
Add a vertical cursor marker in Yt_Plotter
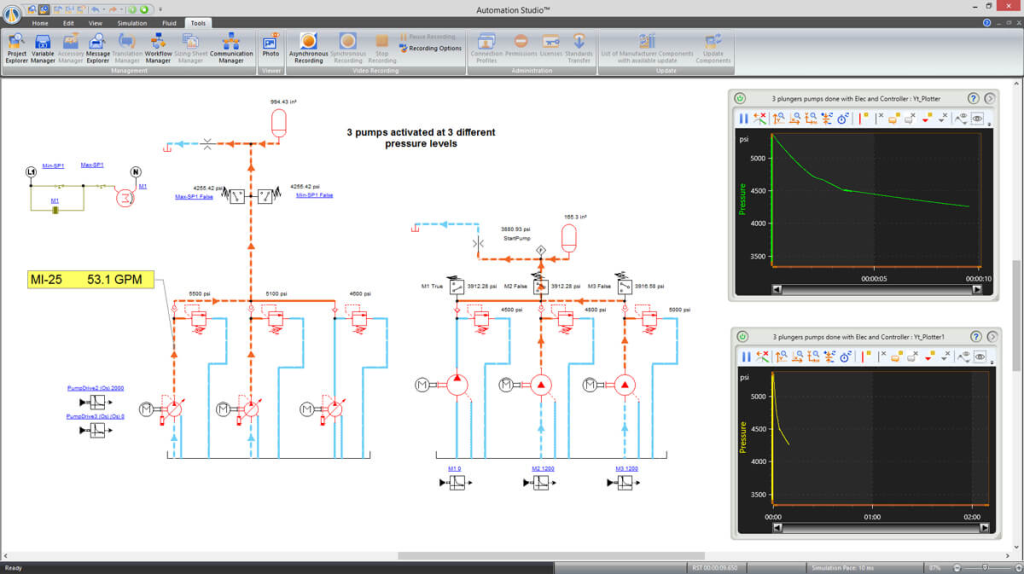point(864,118)
